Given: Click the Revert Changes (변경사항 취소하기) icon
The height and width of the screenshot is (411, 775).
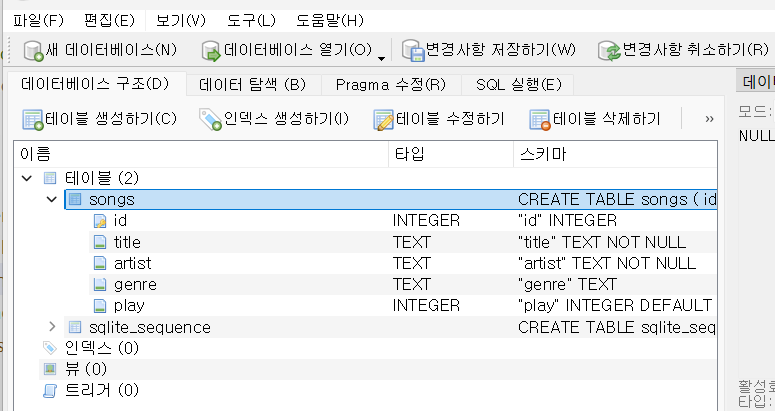Looking at the screenshot, I should (608, 50).
